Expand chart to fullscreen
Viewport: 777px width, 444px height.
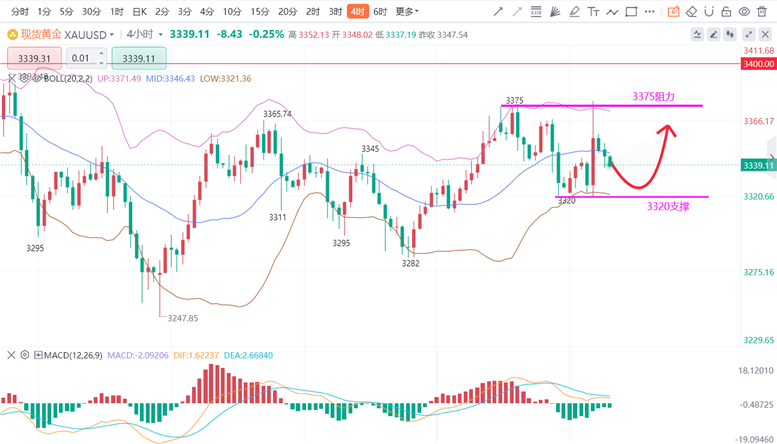pos(749,35)
